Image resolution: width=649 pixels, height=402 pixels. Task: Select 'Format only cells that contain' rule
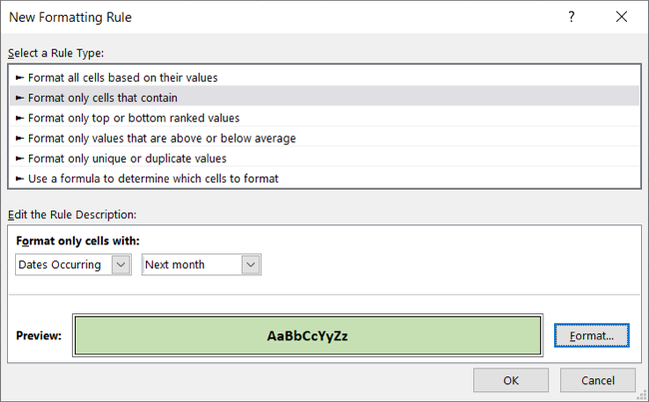pos(324,98)
